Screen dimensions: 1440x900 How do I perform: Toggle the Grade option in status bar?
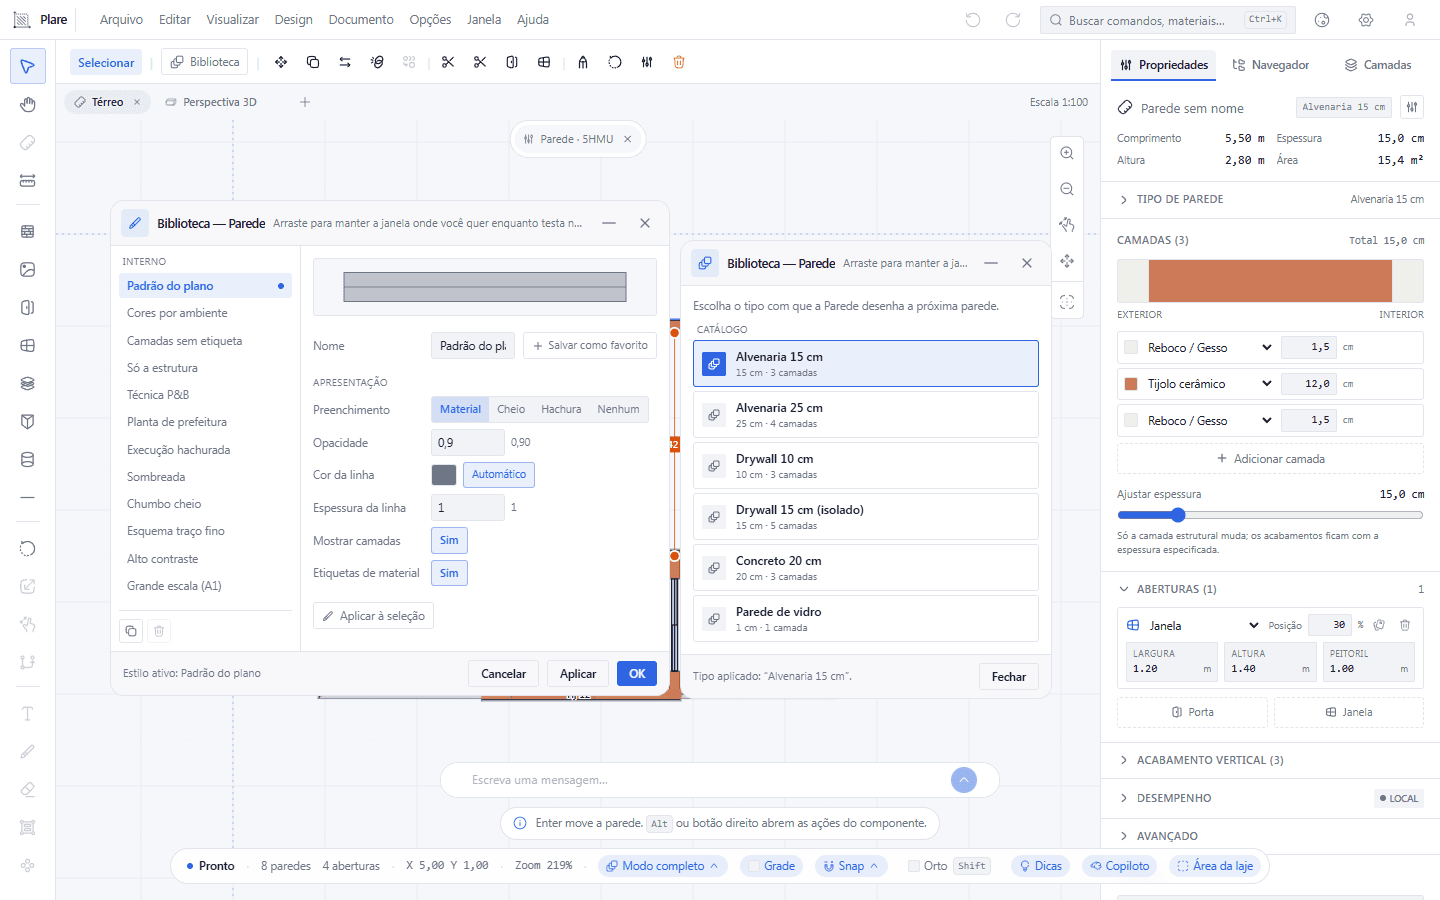(770, 866)
